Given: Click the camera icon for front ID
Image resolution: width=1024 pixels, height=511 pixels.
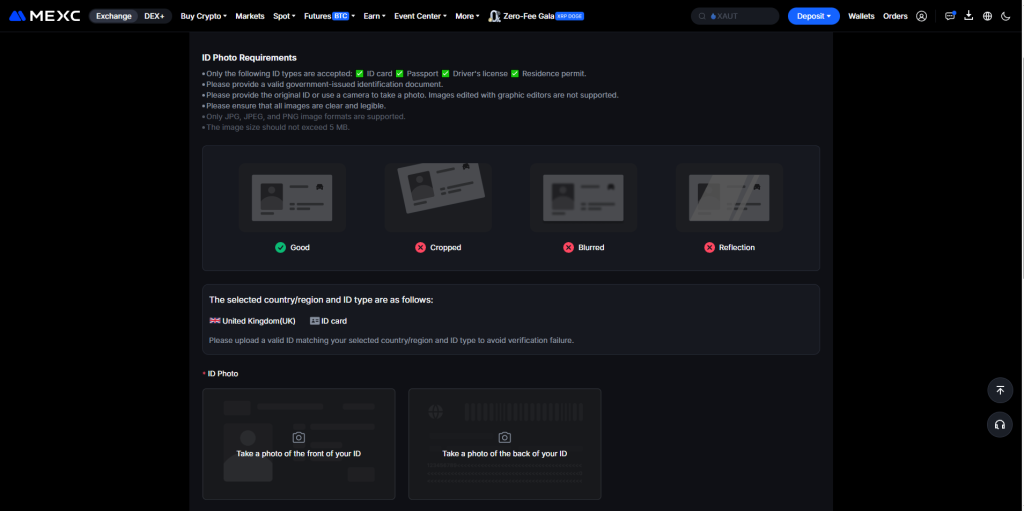Looking at the screenshot, I should pos(298,437).
